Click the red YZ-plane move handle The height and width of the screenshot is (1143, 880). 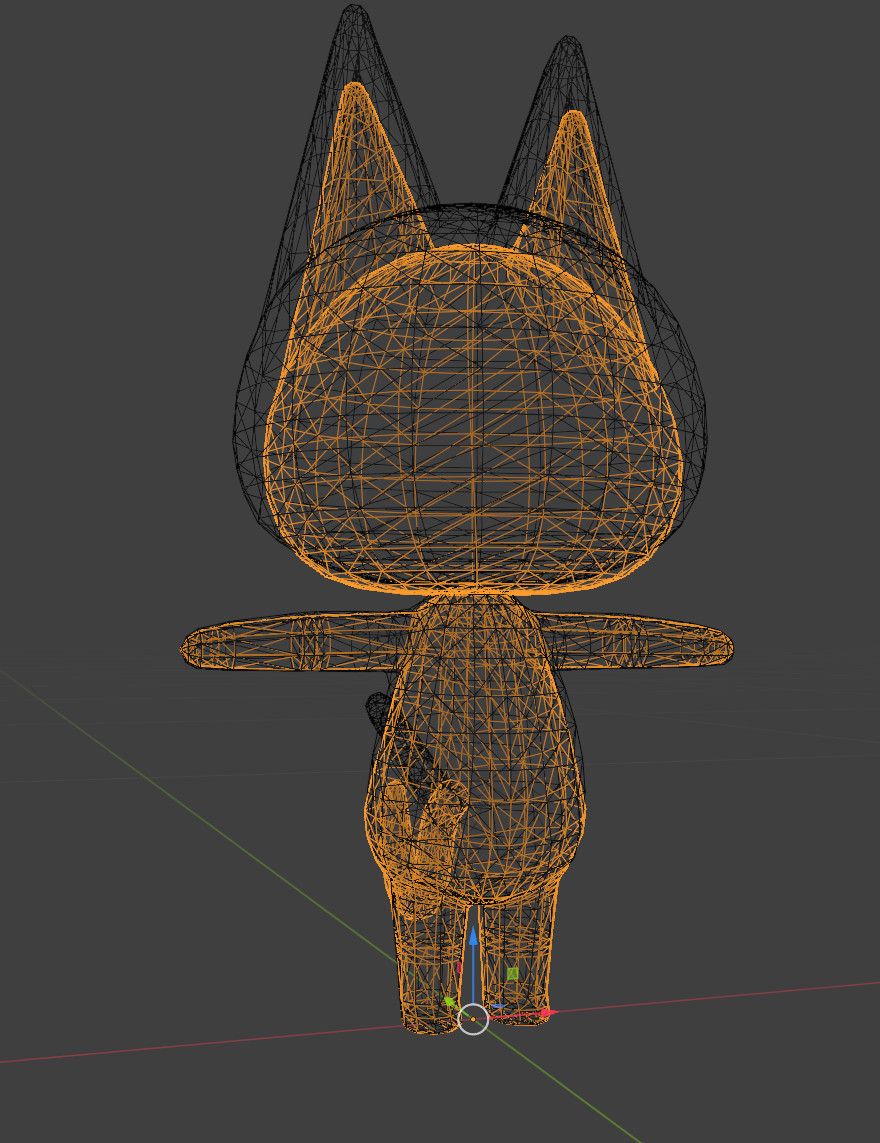point(459,968)
